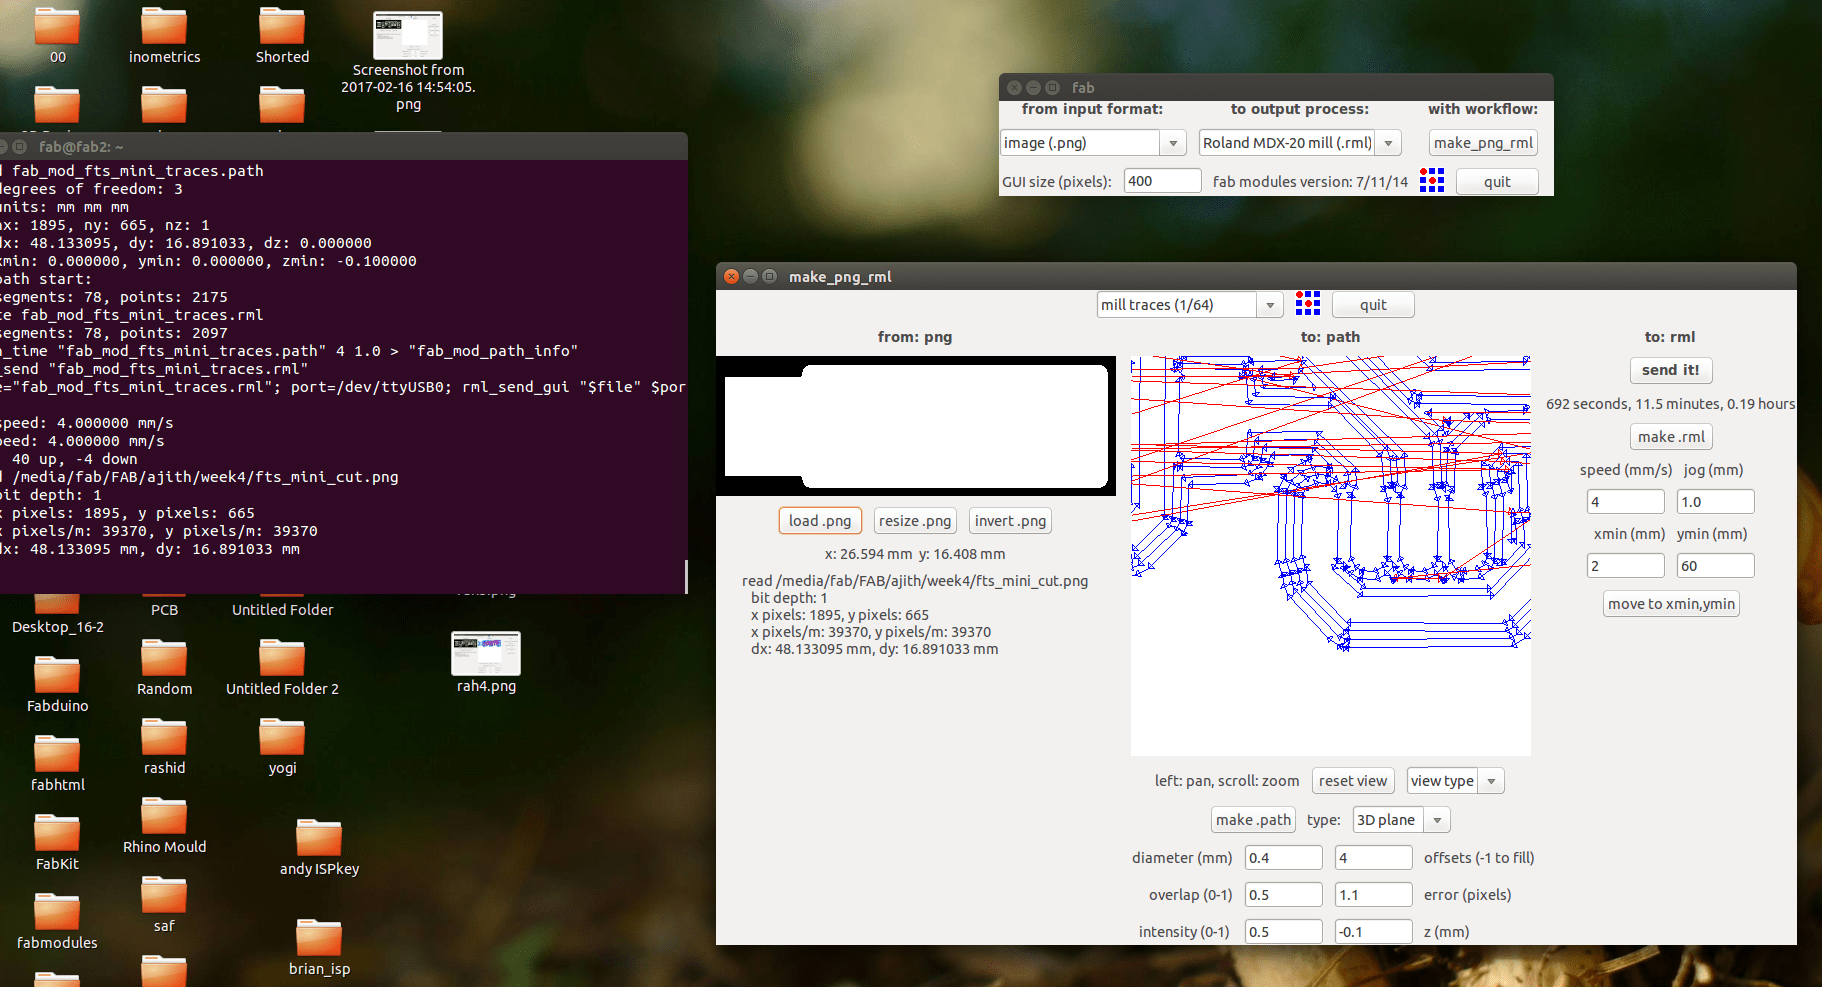Click the reset view button
The height and width of the screenshot is (987, 1822).
pos(1353,781)
